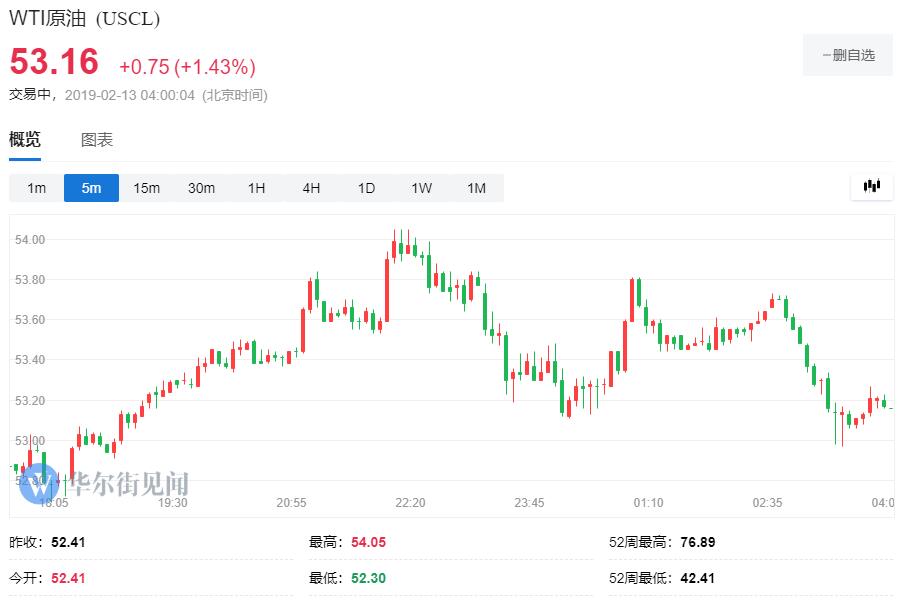Click the 22:20 time axis label
901x603 pixels.
click(410, 502)
